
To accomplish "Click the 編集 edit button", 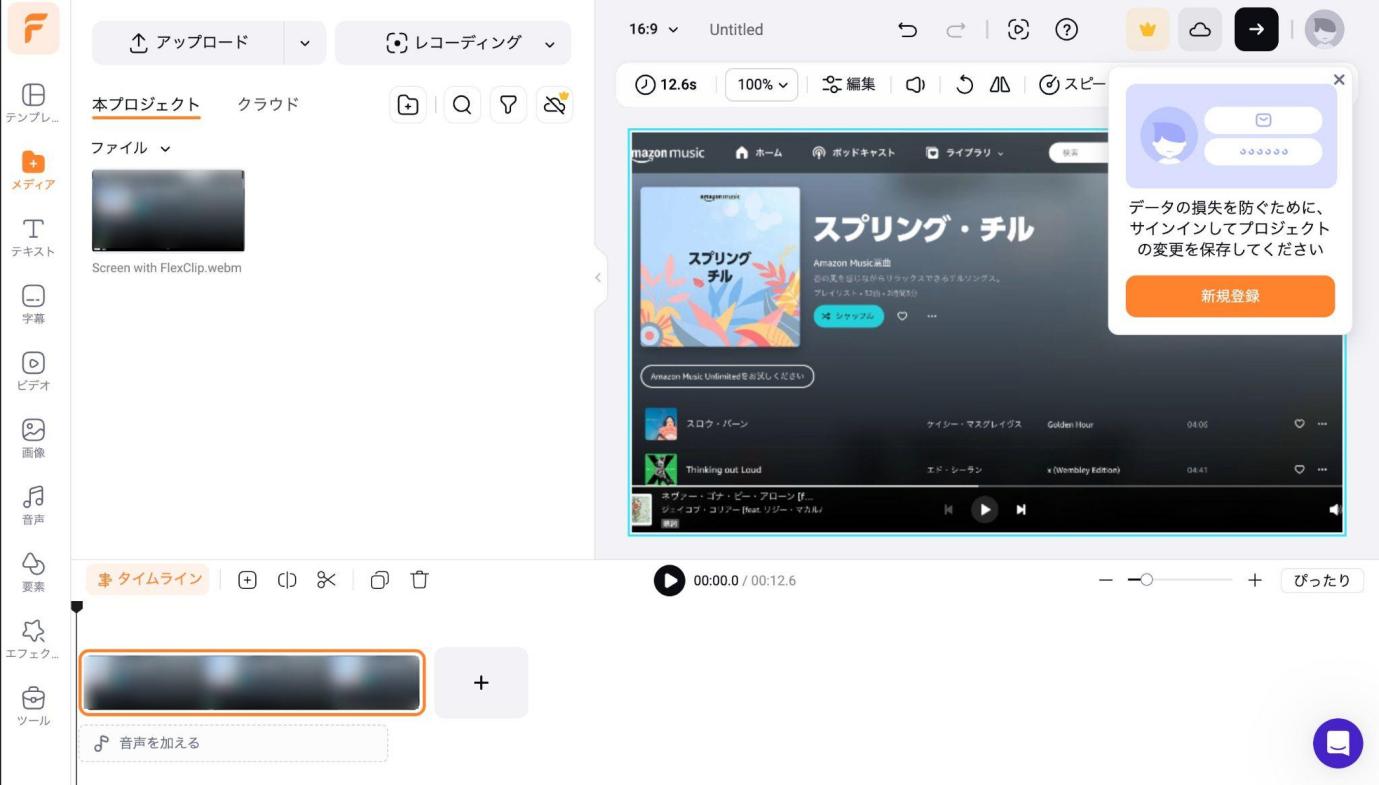I will coord(849,85).
